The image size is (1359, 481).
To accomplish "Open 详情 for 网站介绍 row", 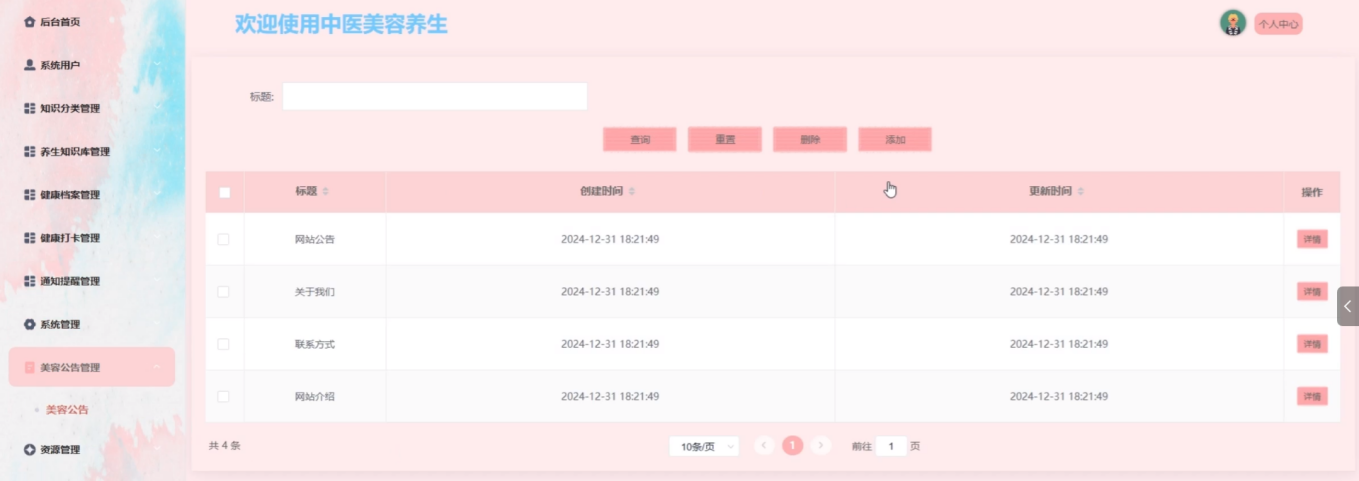I will pos(1312,397).
